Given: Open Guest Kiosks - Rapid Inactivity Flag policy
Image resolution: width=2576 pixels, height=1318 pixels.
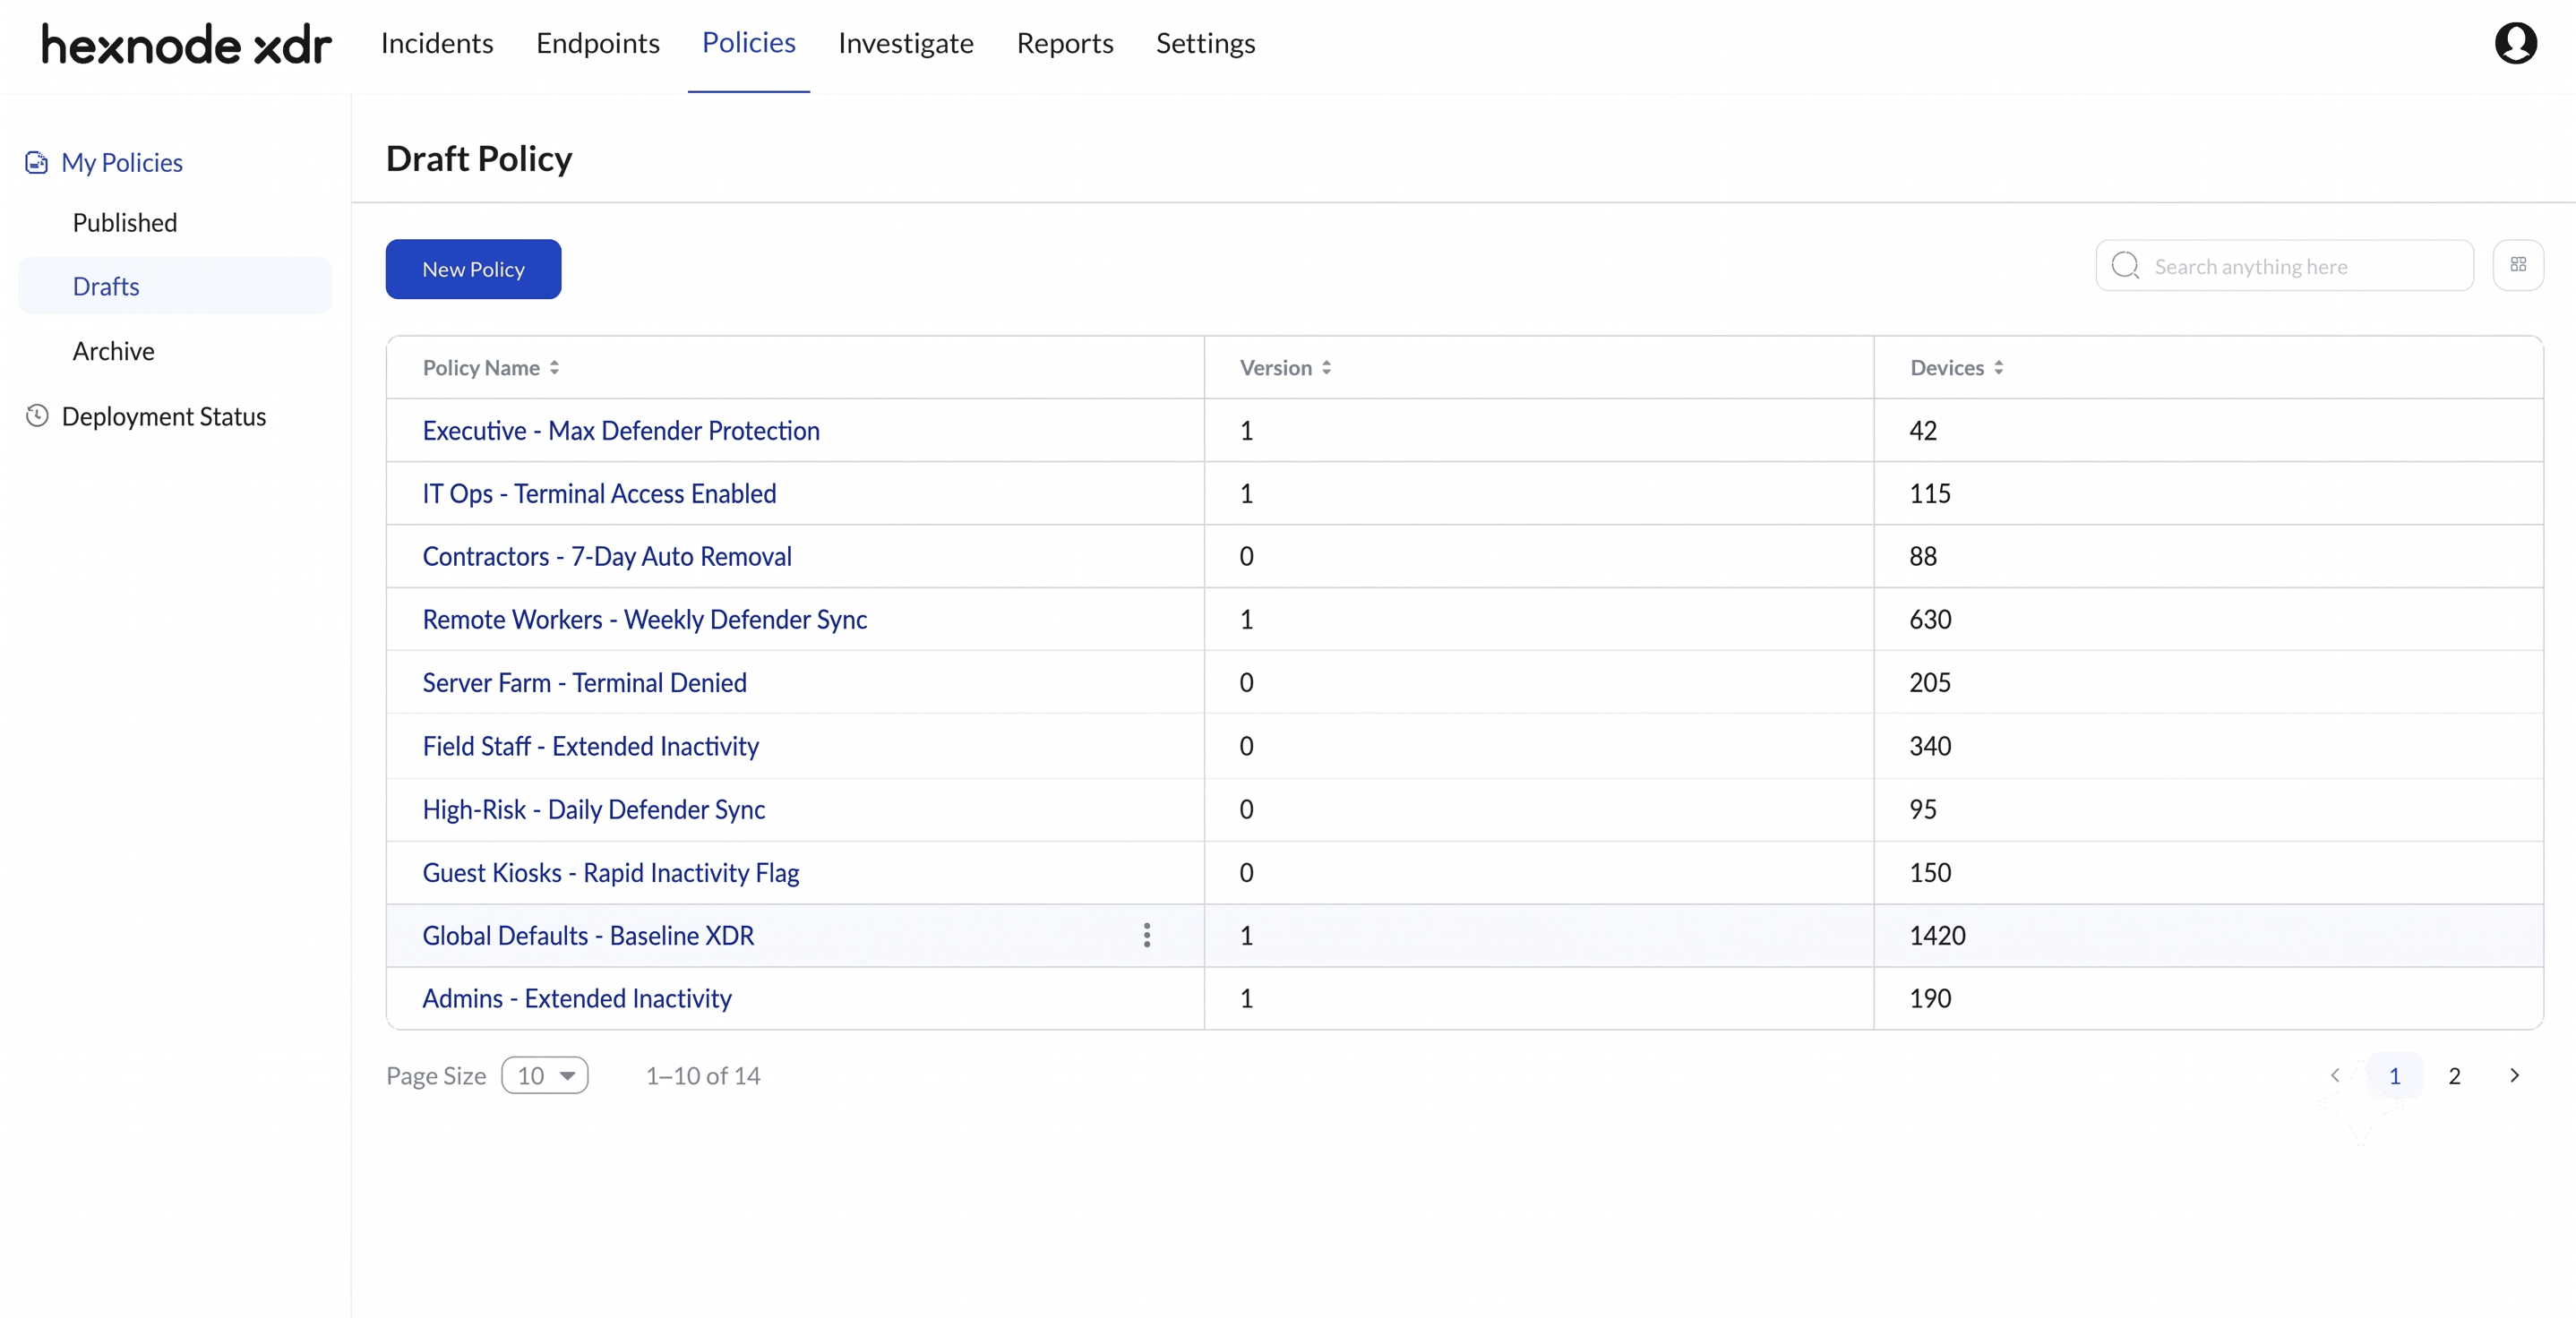Looking at the screenshot, I should pyautogui.click(x=611, y=872).
